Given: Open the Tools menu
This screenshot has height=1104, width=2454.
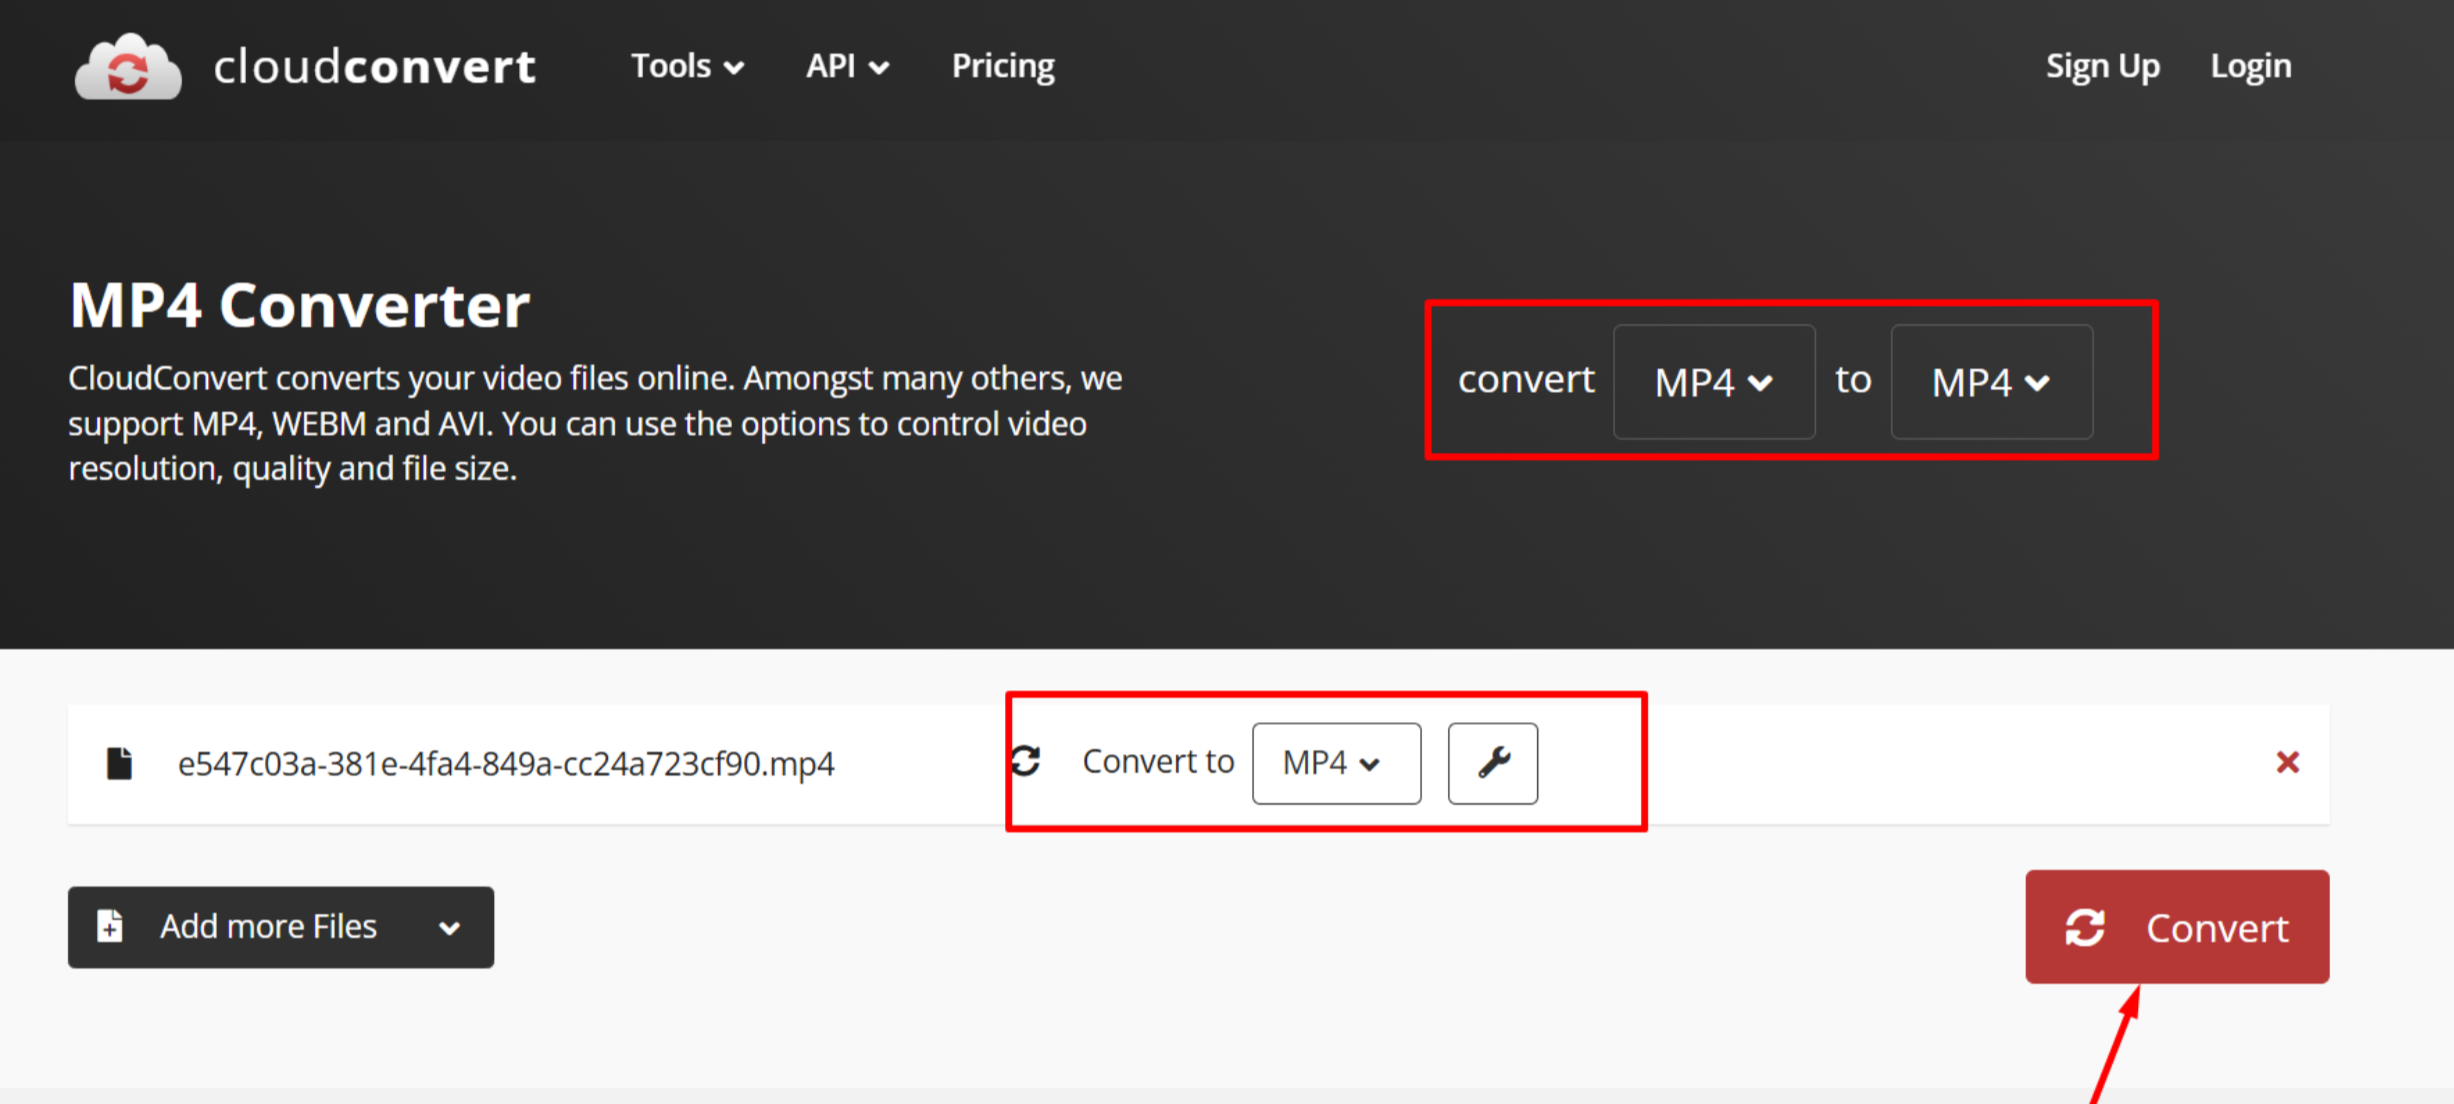Looking at the screenshot, I should pos(687,66).
